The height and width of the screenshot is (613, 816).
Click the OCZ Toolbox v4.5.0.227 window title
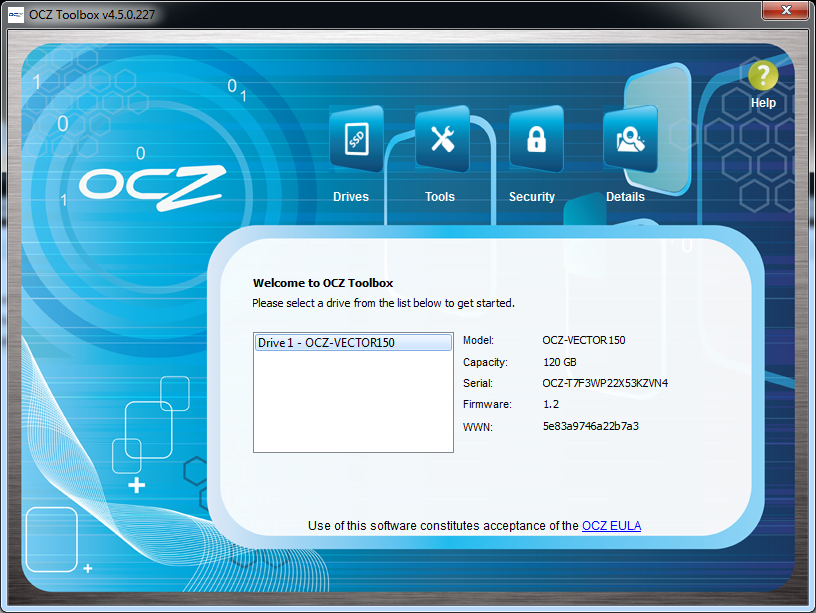click(92, 15)
